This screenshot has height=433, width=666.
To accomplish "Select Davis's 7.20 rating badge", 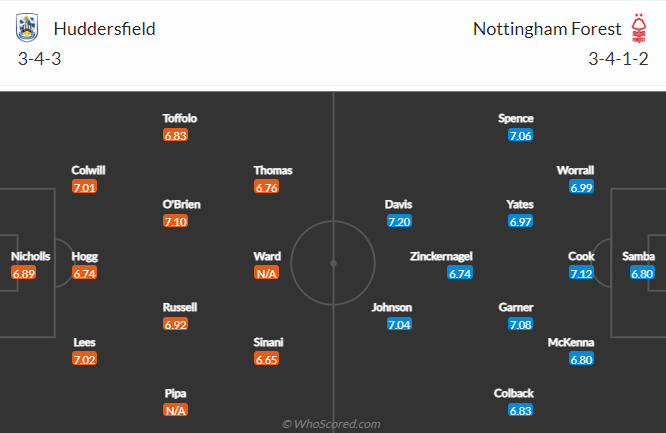I will [399, 221].
